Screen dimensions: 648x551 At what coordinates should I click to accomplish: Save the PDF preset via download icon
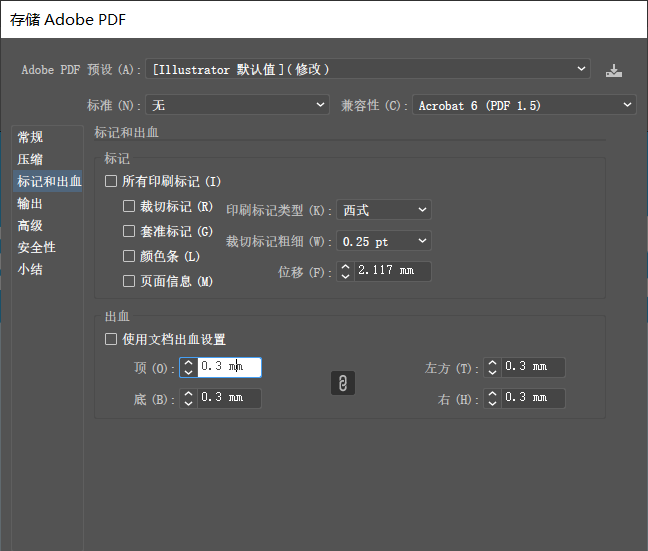pyautogui.click(x=614, y=71)
